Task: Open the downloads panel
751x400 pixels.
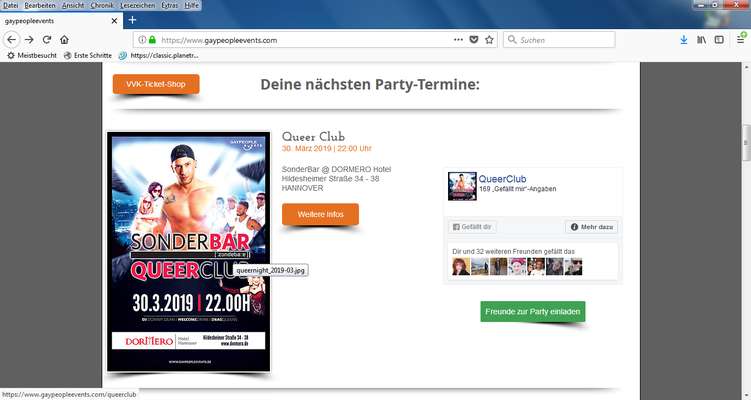Action: [x=683, y=40]
